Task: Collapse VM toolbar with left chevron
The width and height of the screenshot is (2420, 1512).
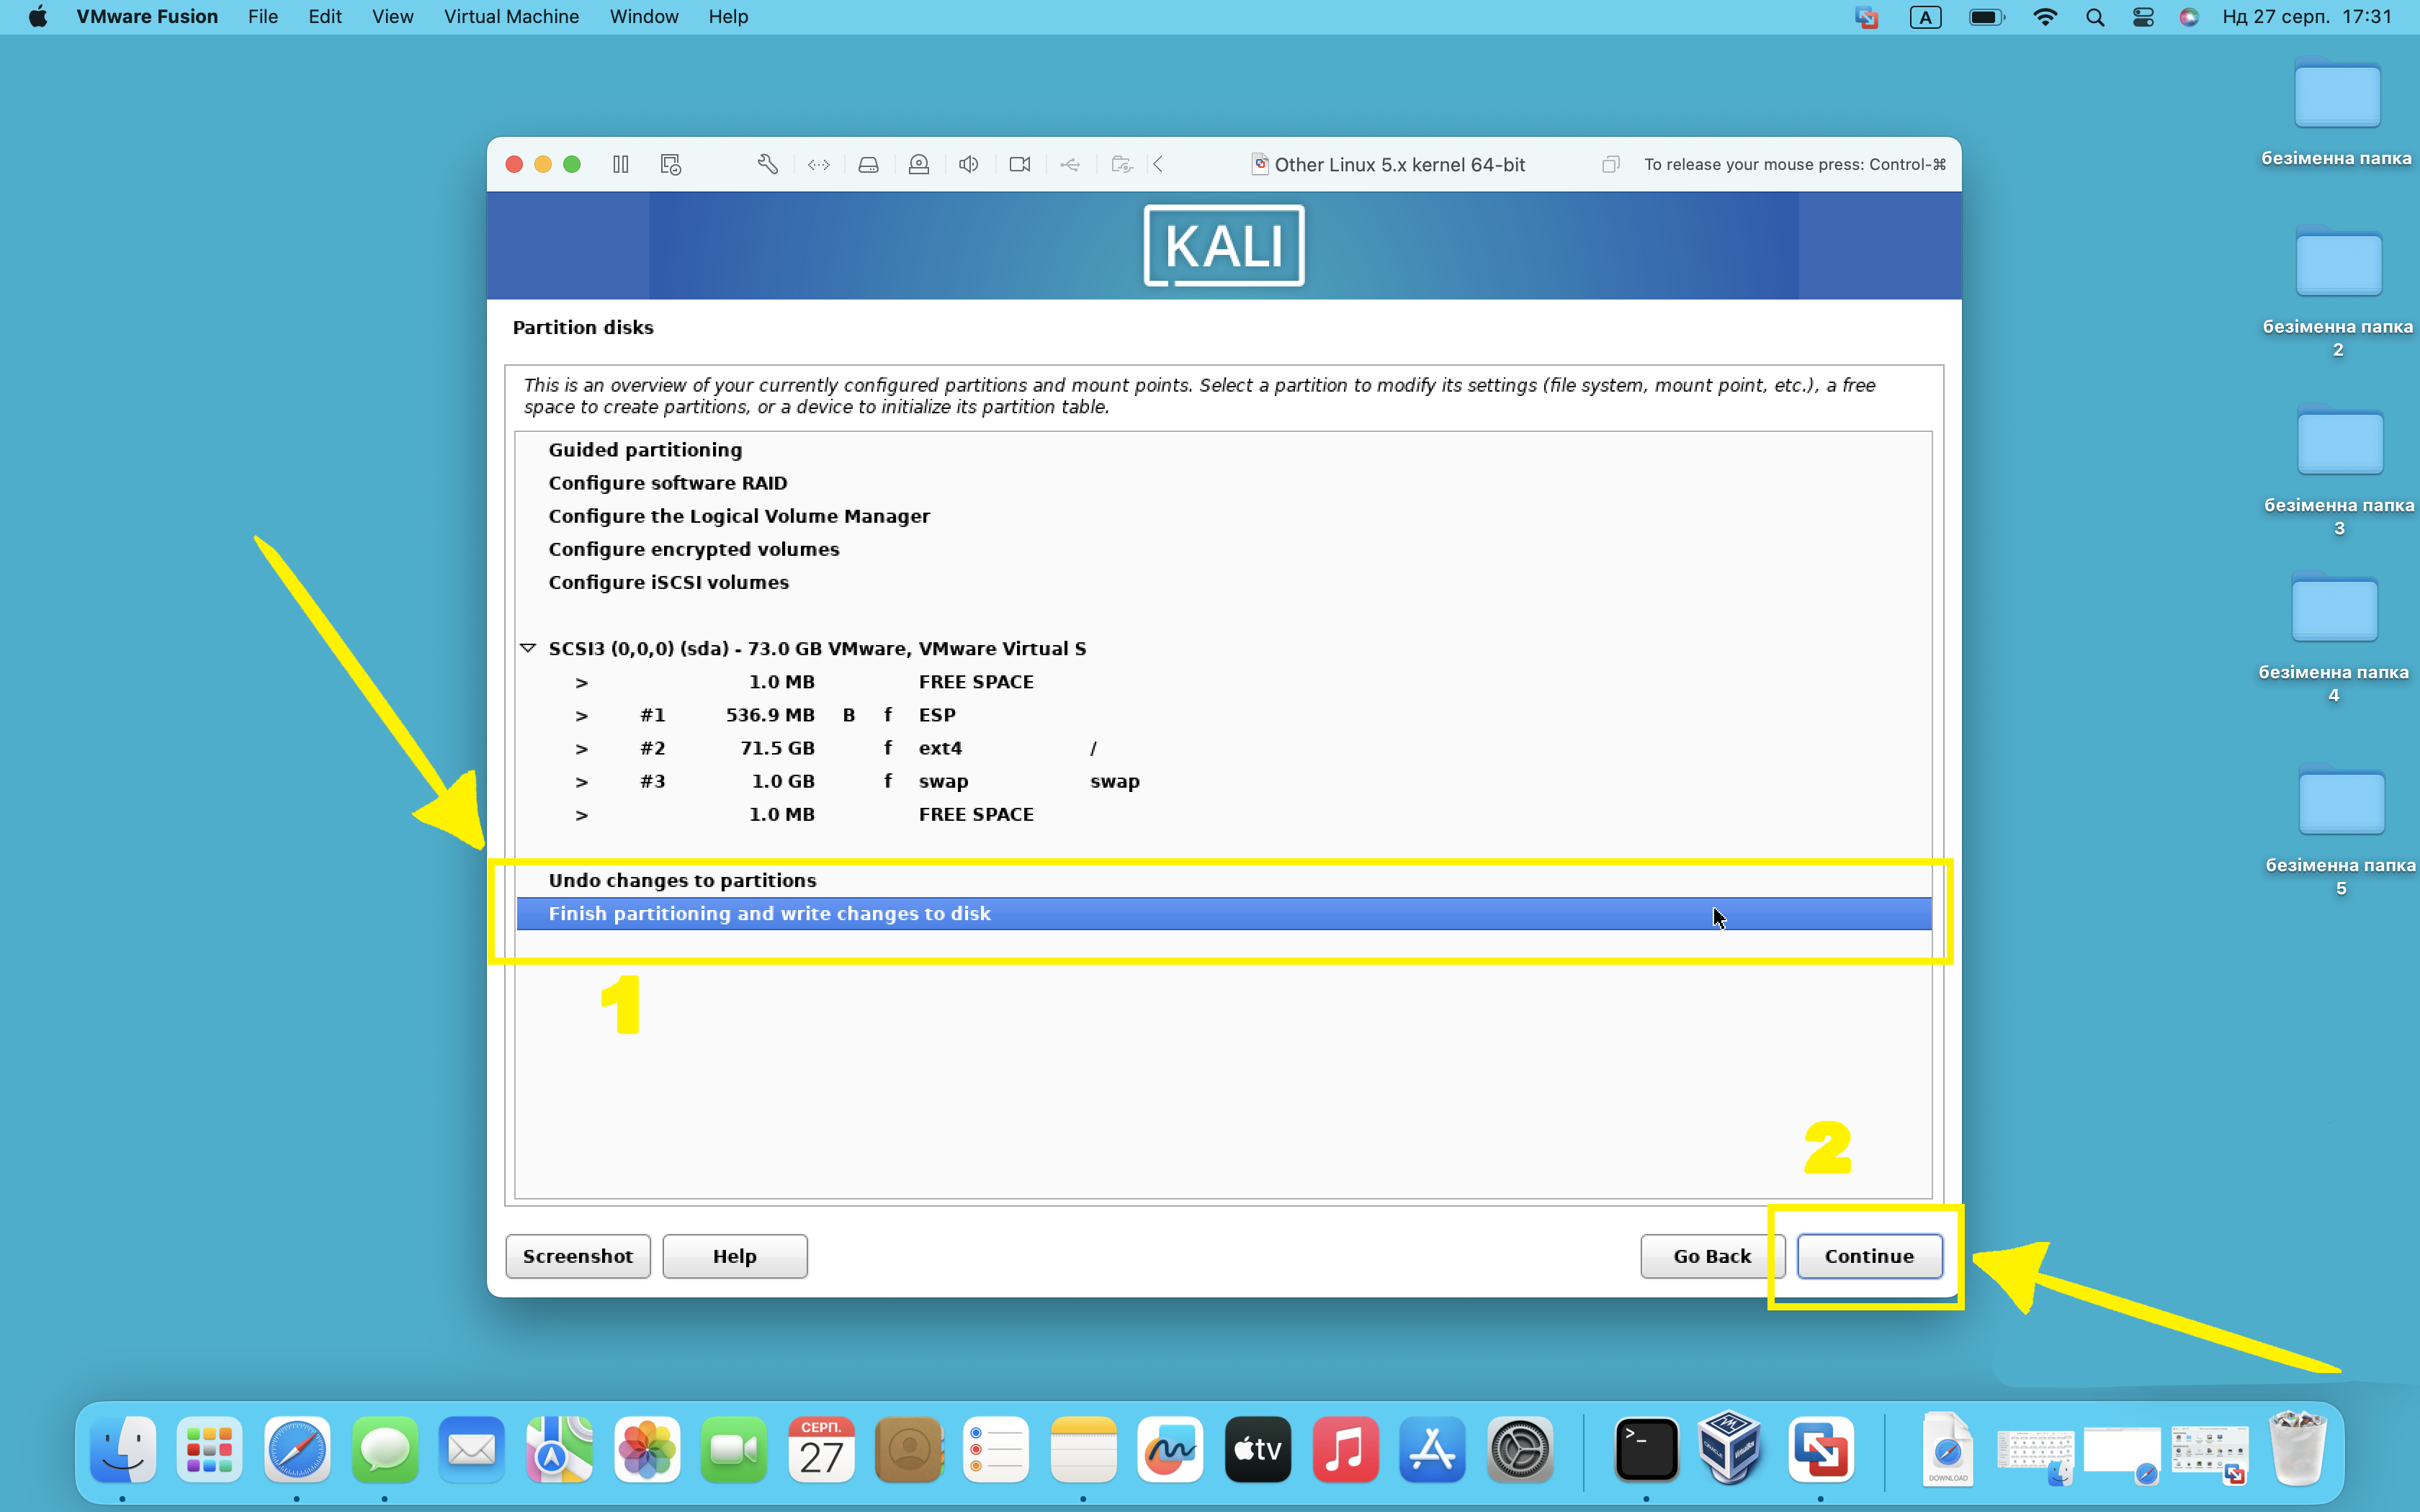Action: click(1158, 164)
